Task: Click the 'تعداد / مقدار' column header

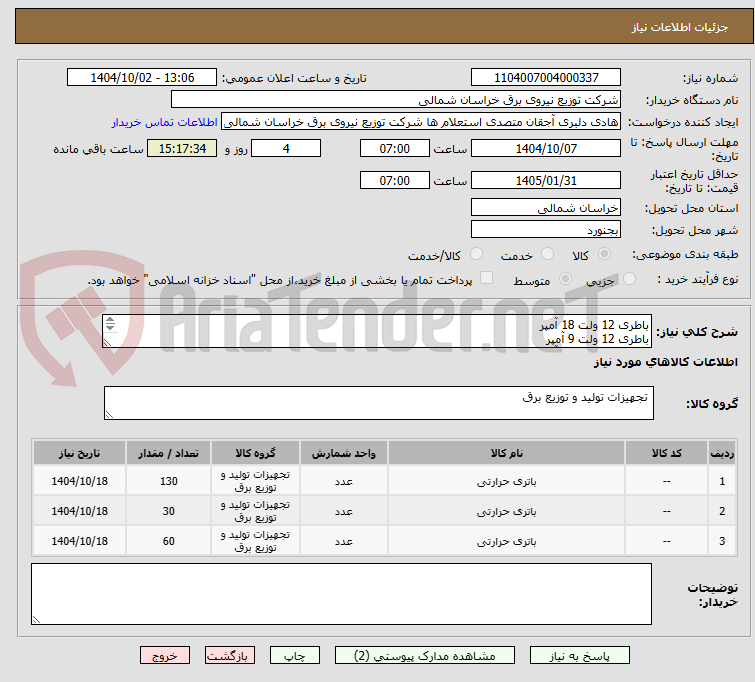Action: [x=169, y=453]
